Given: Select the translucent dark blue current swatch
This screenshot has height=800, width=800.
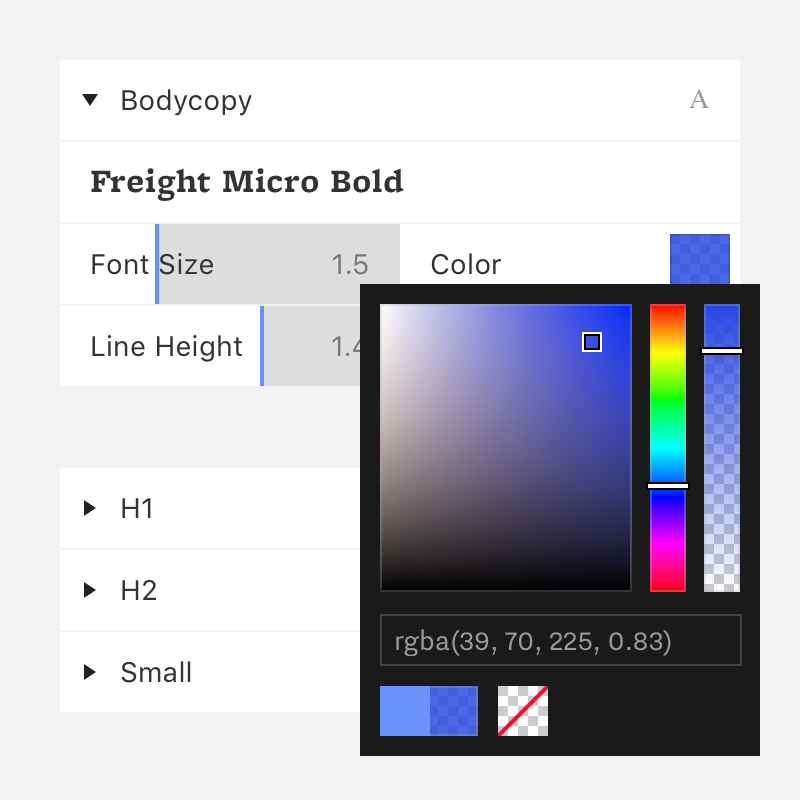Looking at the screenshot, I should click(x=454, y=711).
